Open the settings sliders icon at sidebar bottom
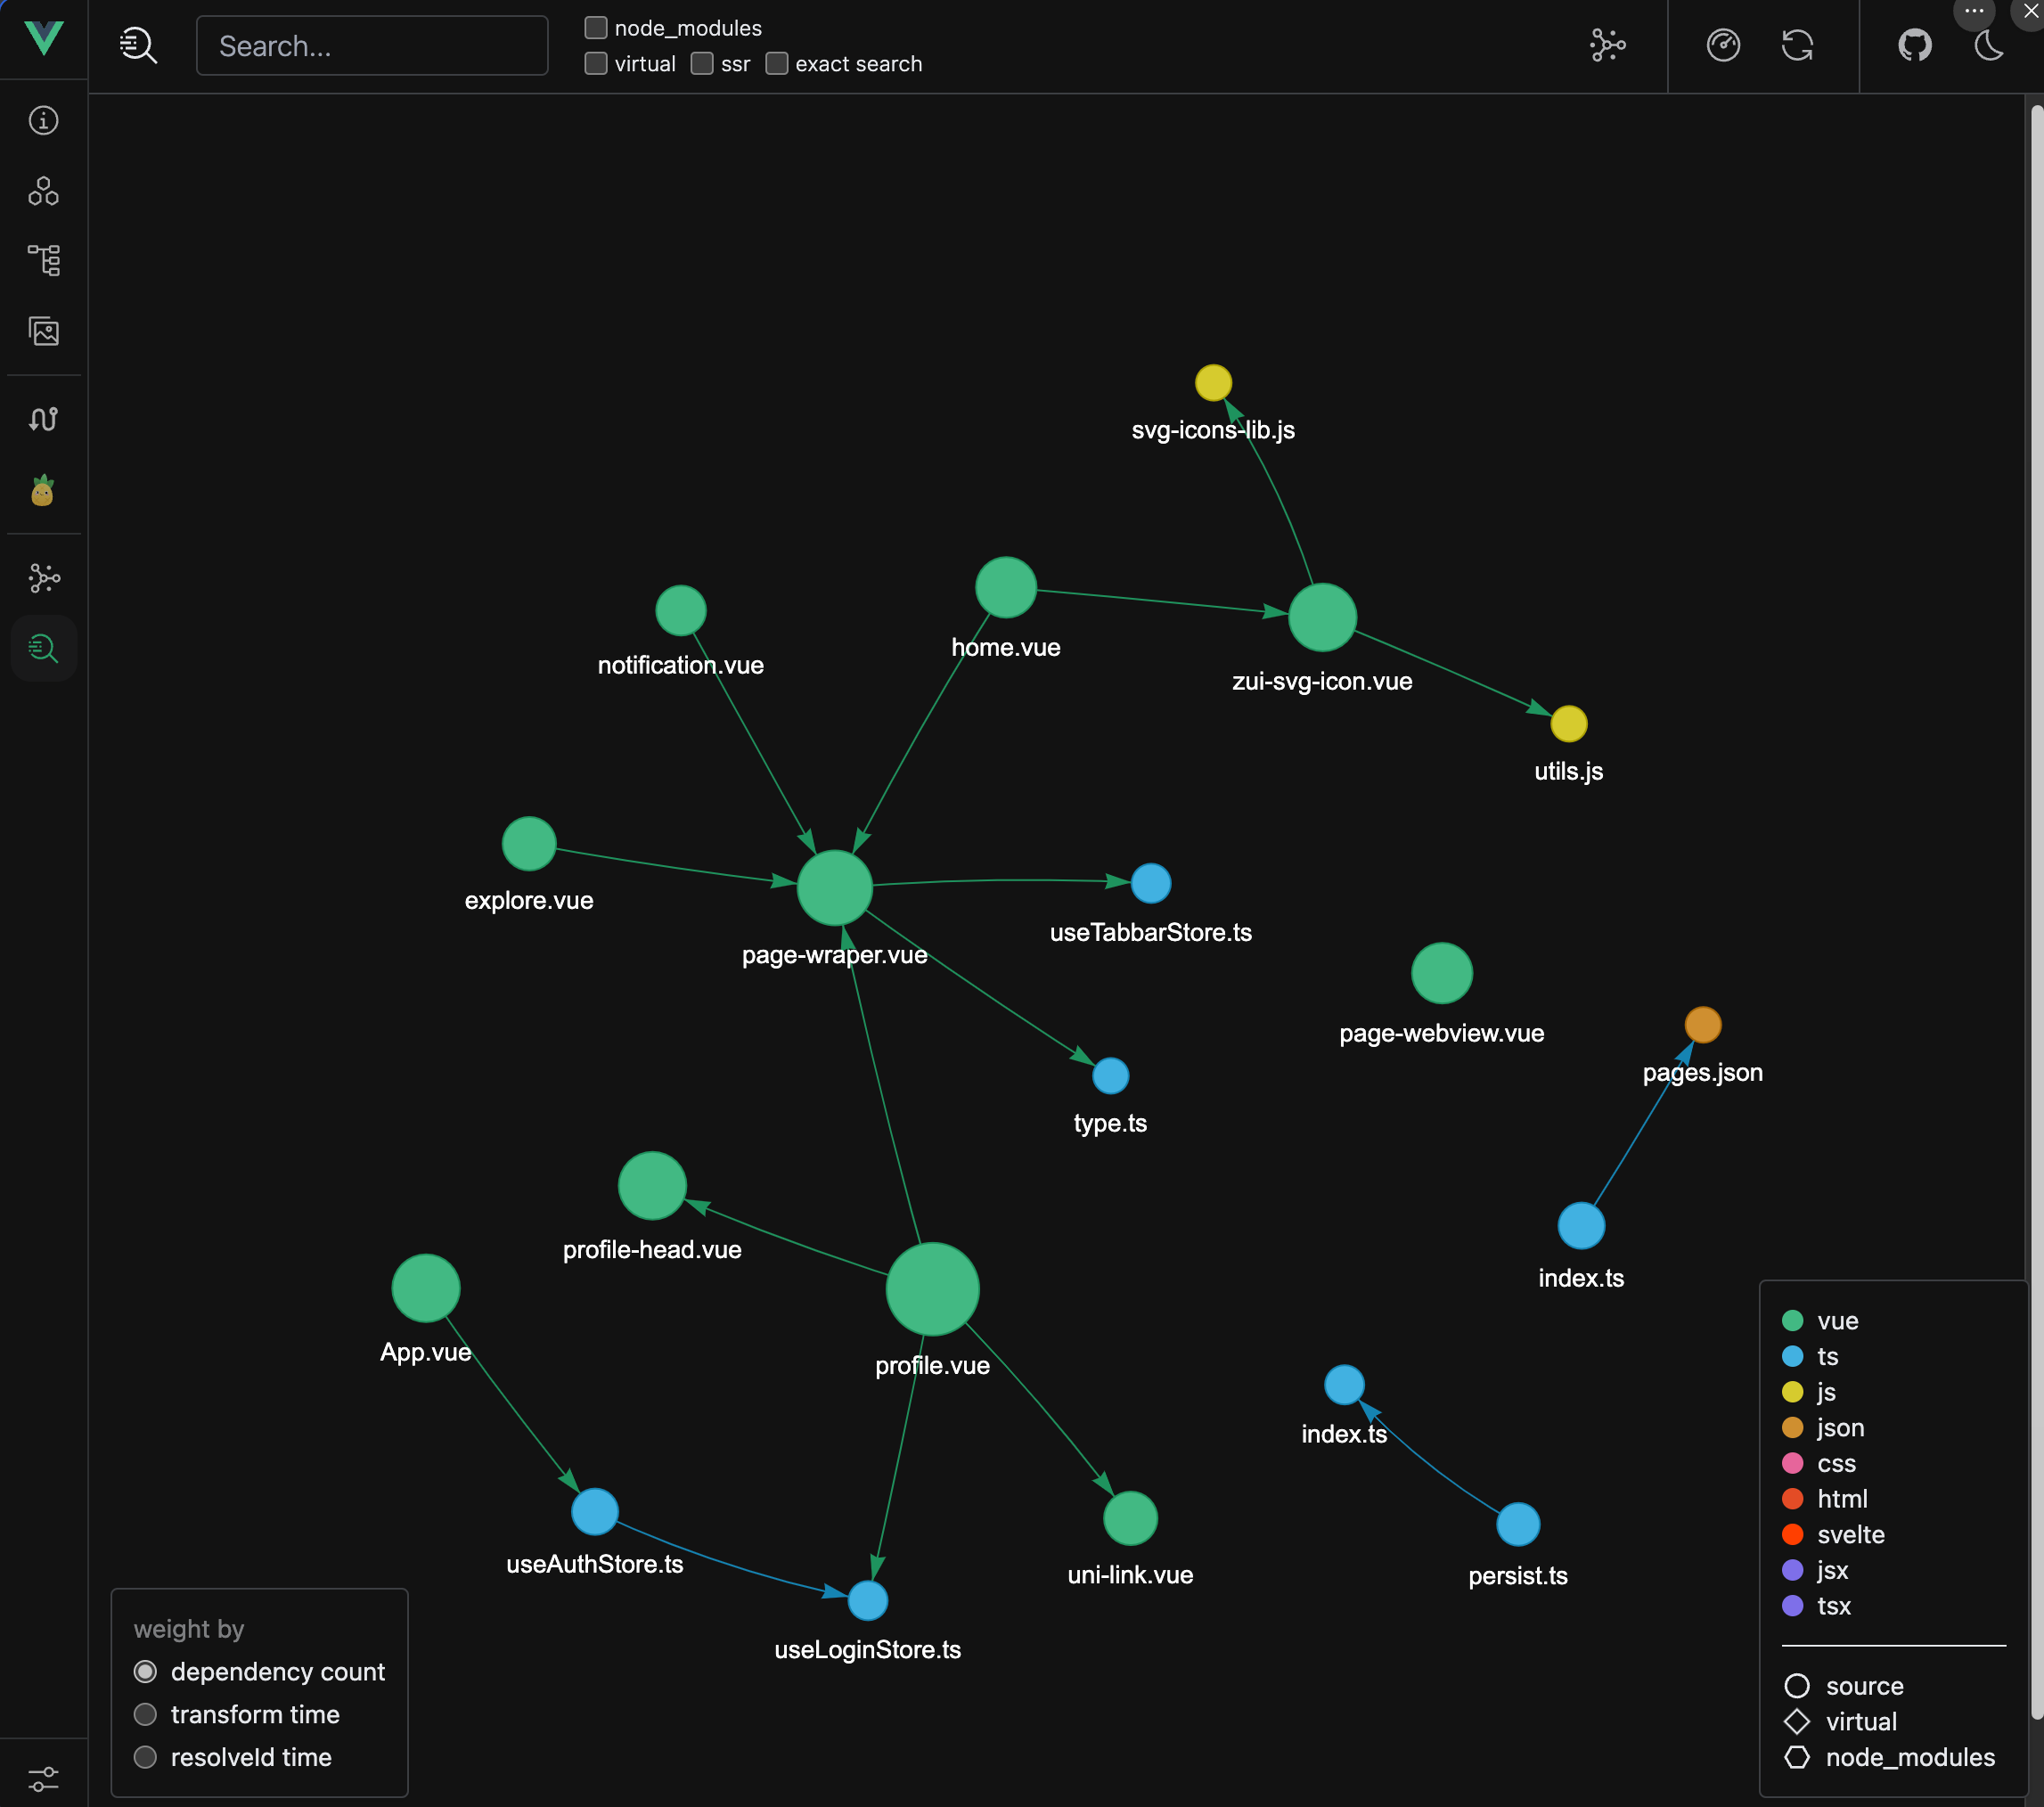The width and height of the screenshot is (2044, 1807). [x=43, y=1779]
